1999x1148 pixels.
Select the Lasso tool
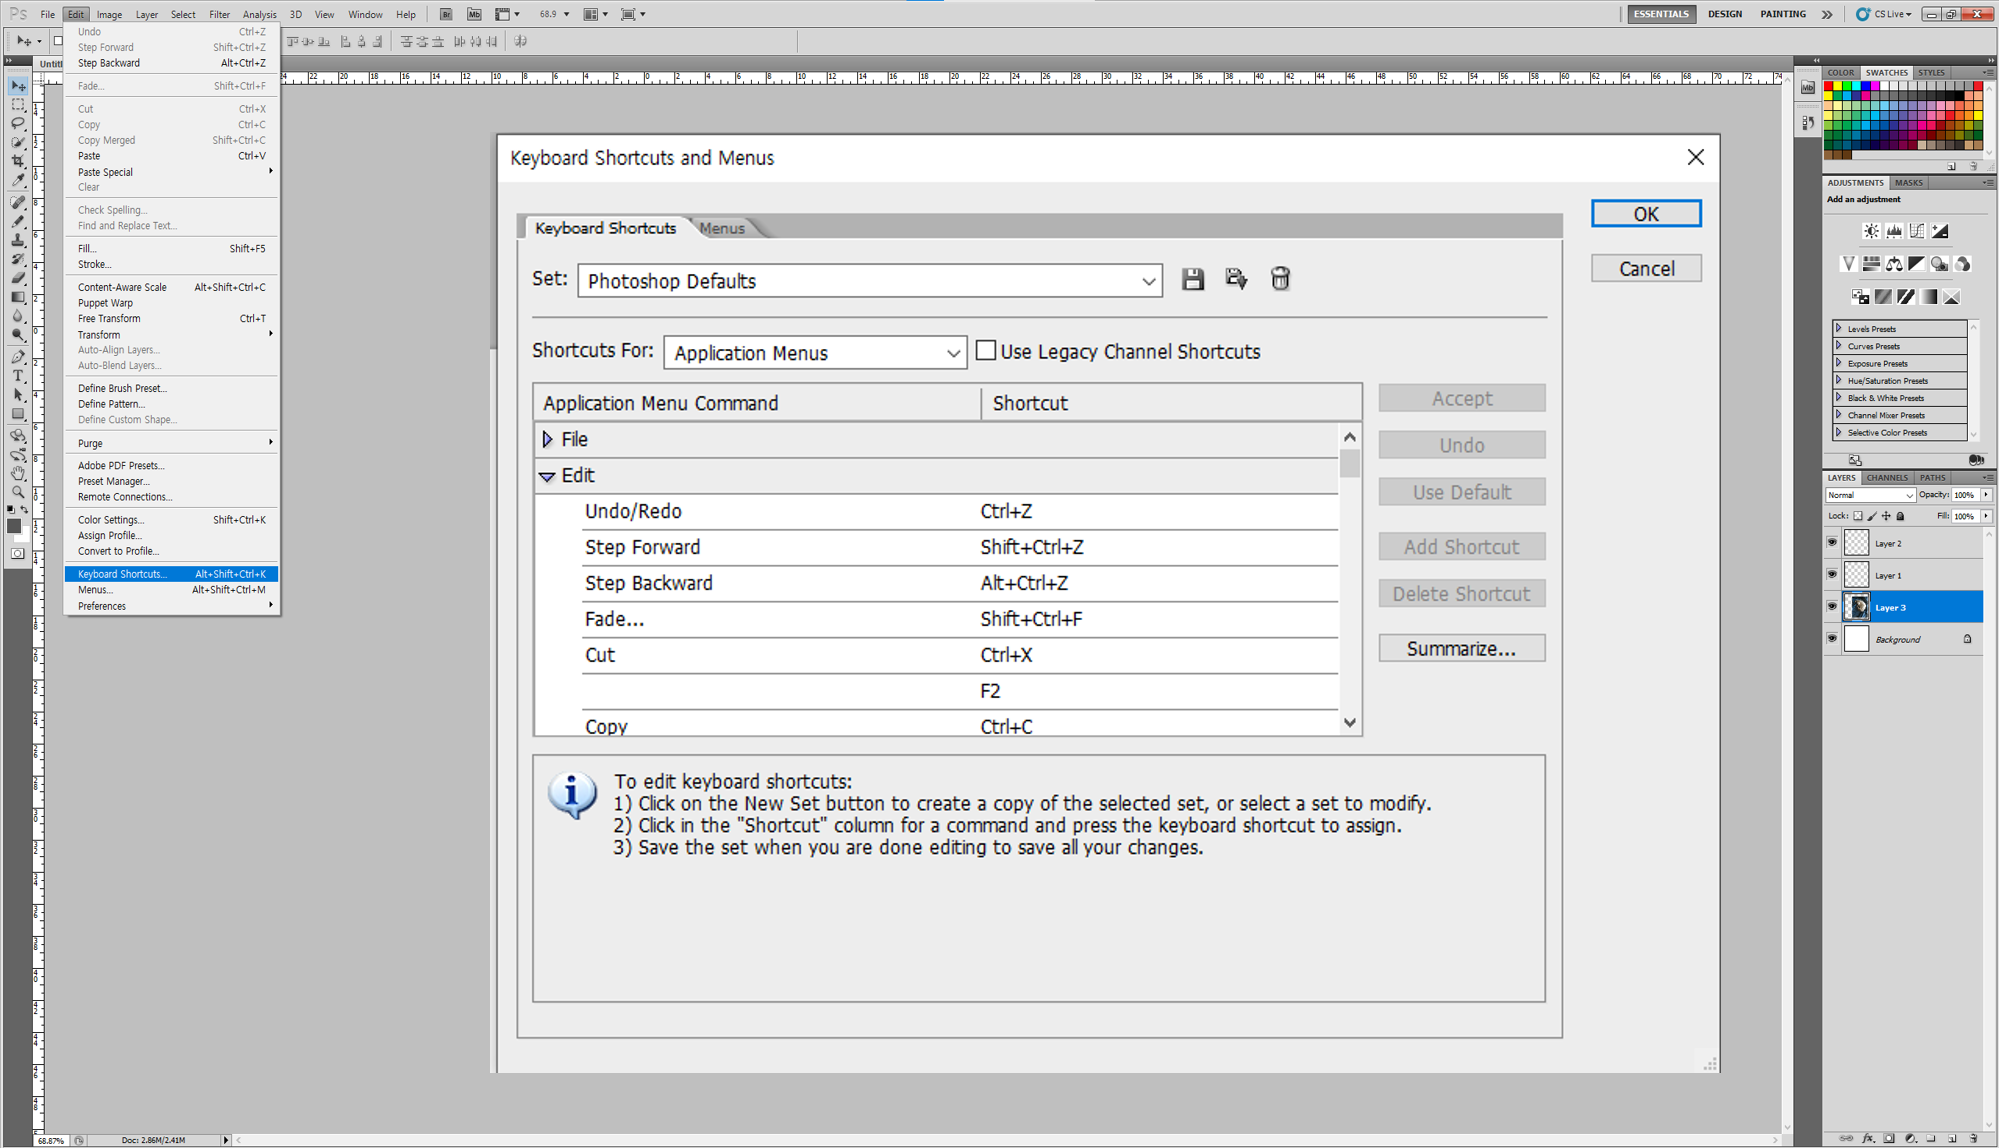(x=18, y=123)
